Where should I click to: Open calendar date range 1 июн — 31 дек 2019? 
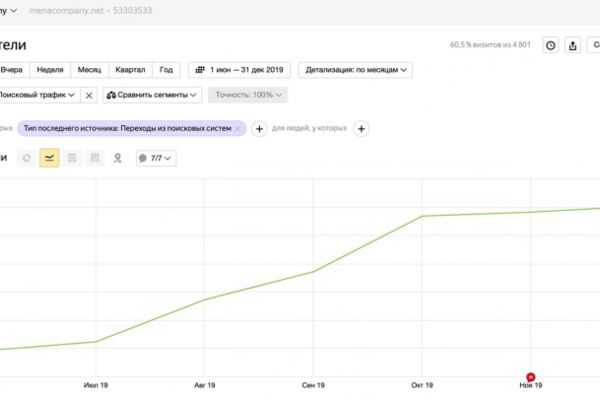pyautogui.click(x=239, y=70)
